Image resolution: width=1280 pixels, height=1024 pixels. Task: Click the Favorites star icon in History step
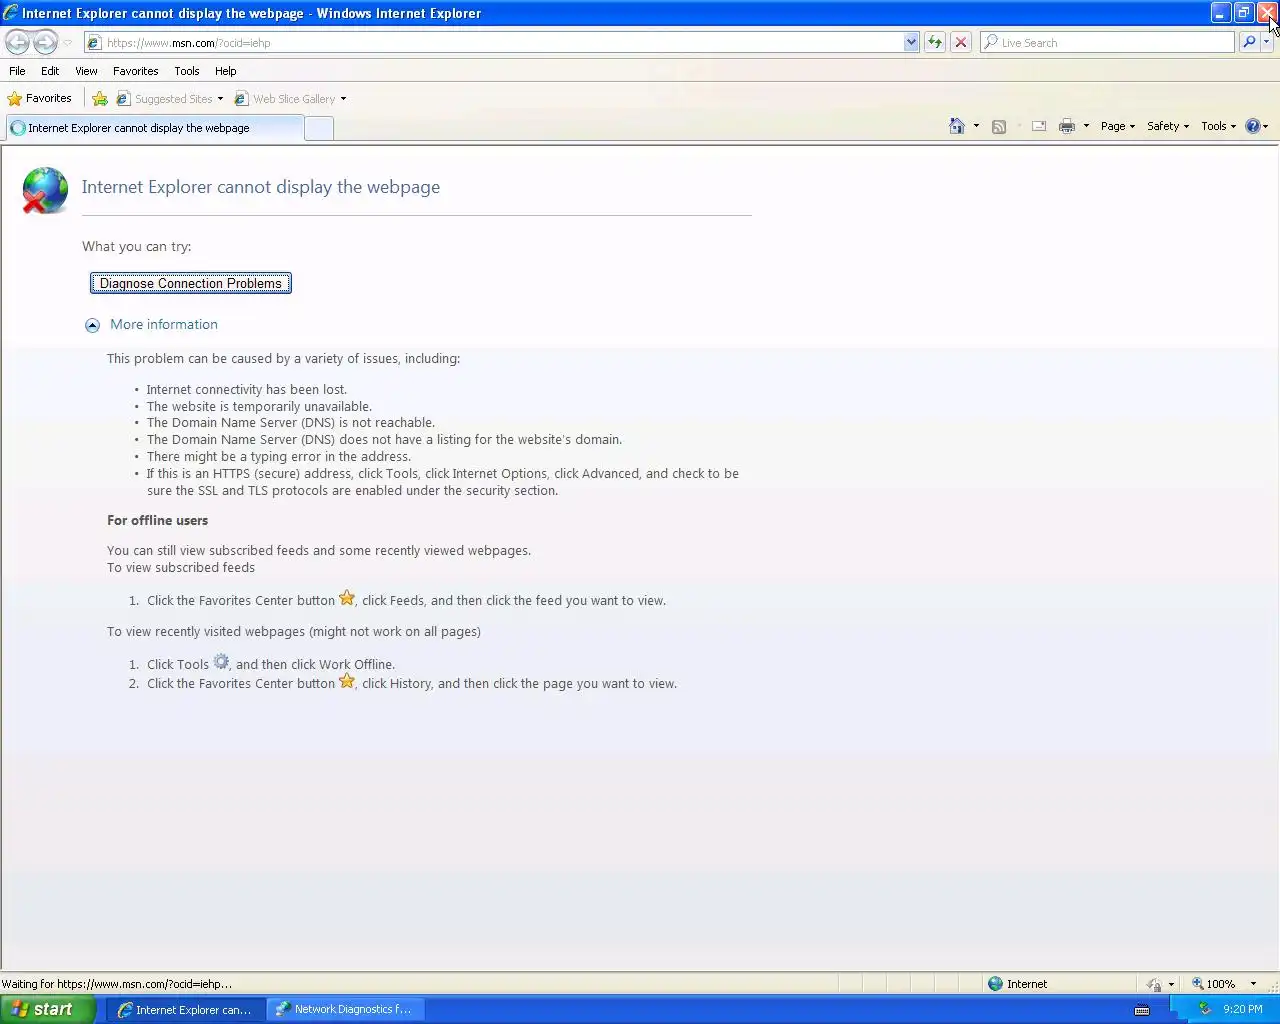[347, 681]
